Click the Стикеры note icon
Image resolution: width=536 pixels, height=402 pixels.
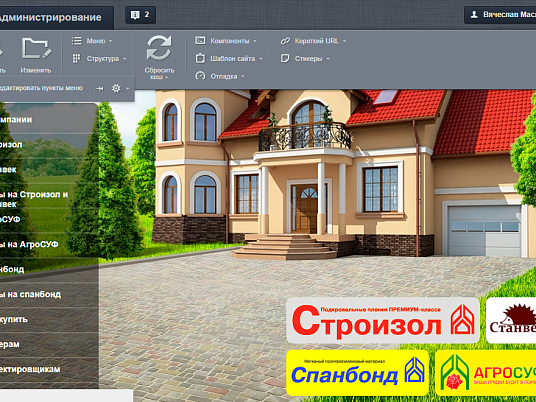[x=285, y=58]
